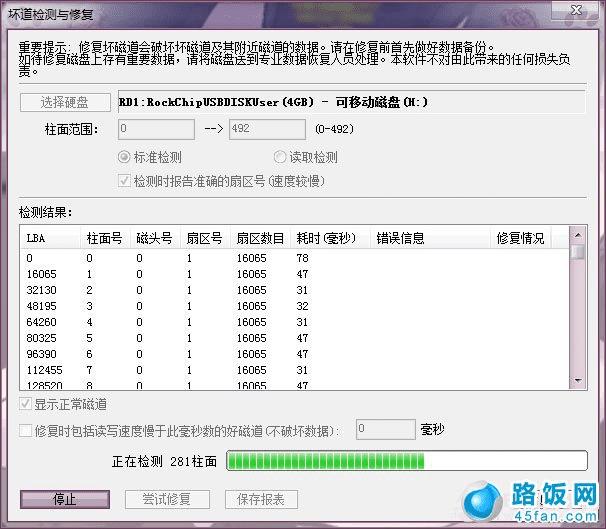Click the 柱面范围 label
The image size is (606, 529).
(71, 129)
